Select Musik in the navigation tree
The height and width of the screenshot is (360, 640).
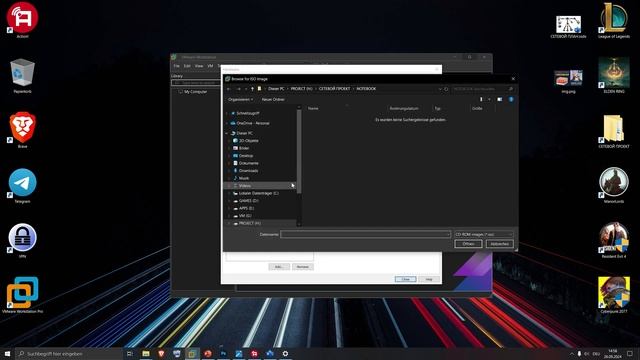tap(244, 178)
